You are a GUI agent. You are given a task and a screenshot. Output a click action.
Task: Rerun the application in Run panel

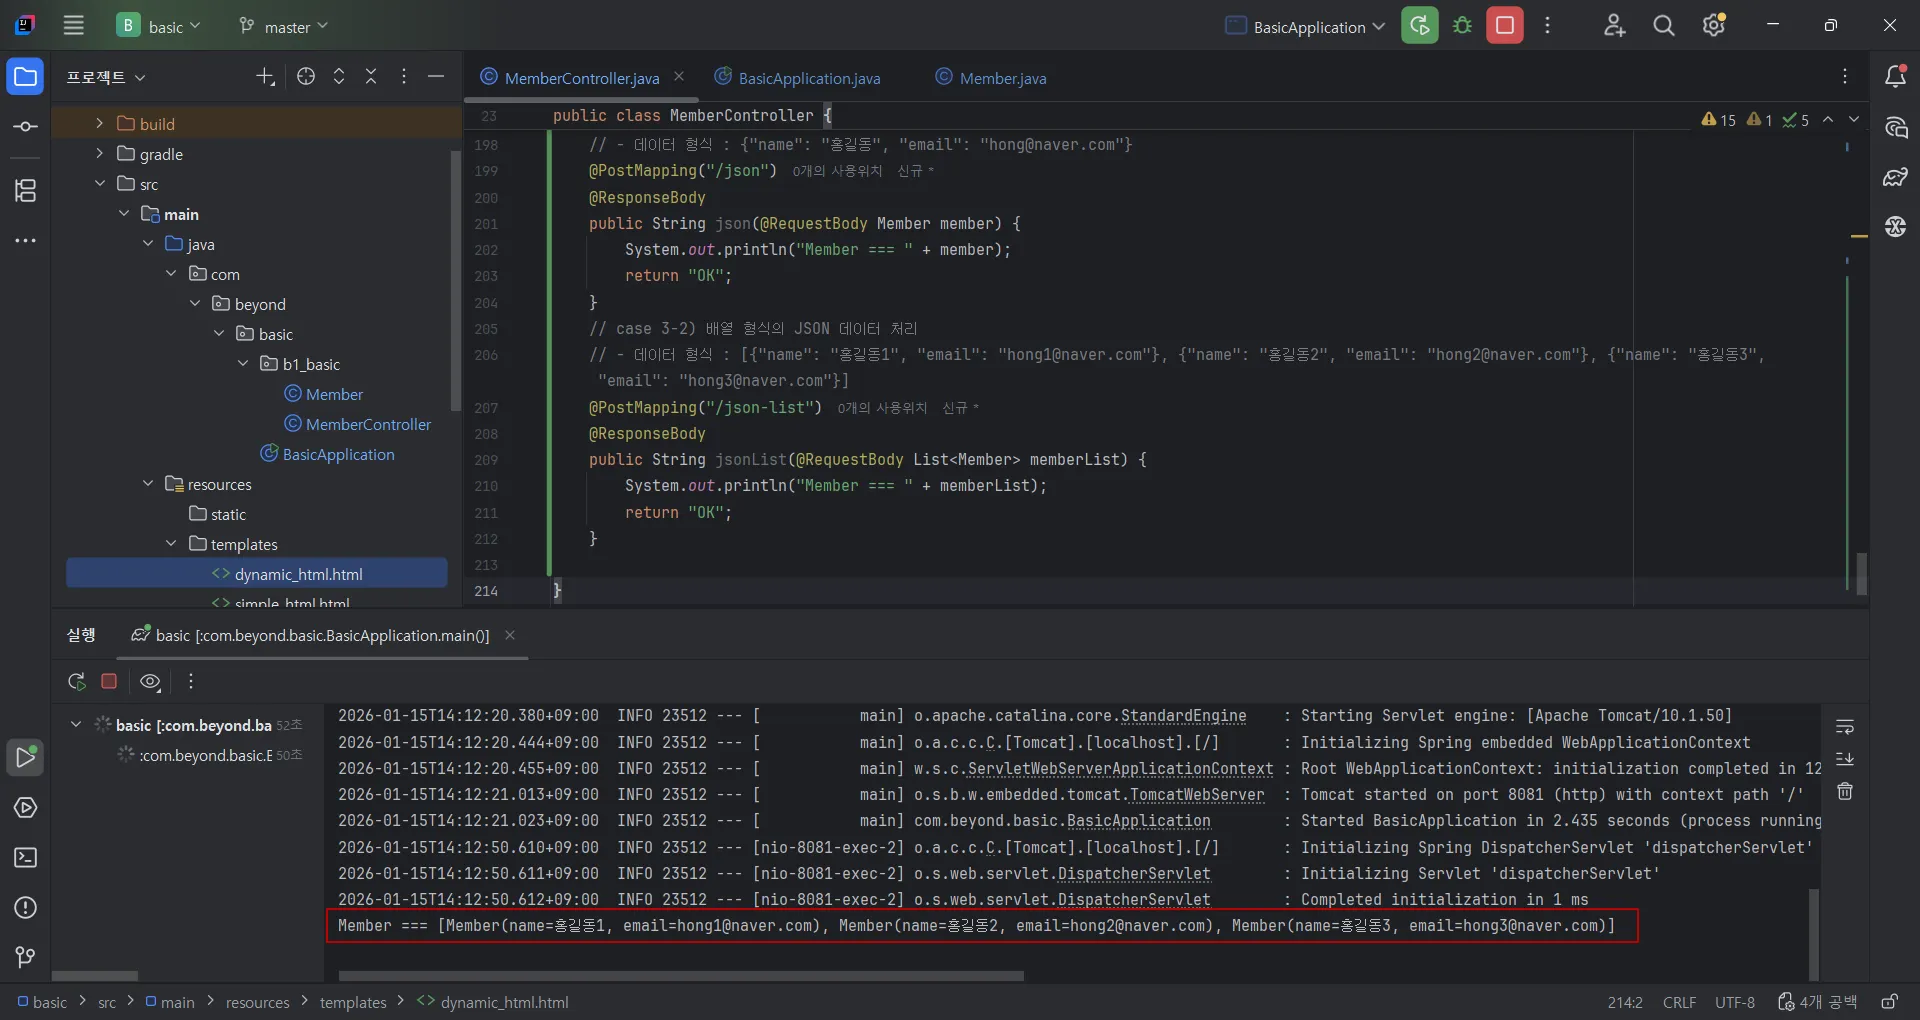(76, 682)
